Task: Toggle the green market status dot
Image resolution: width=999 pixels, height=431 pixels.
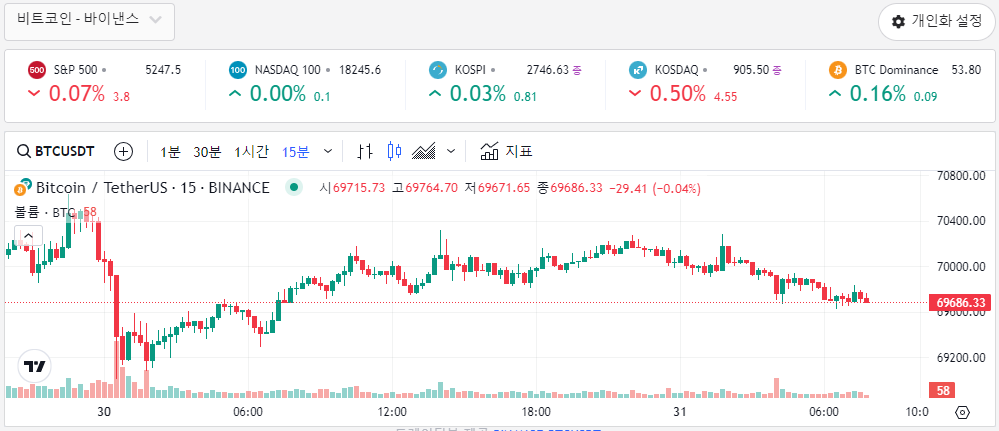Action: pyautogui.click(x=293, y=187)
